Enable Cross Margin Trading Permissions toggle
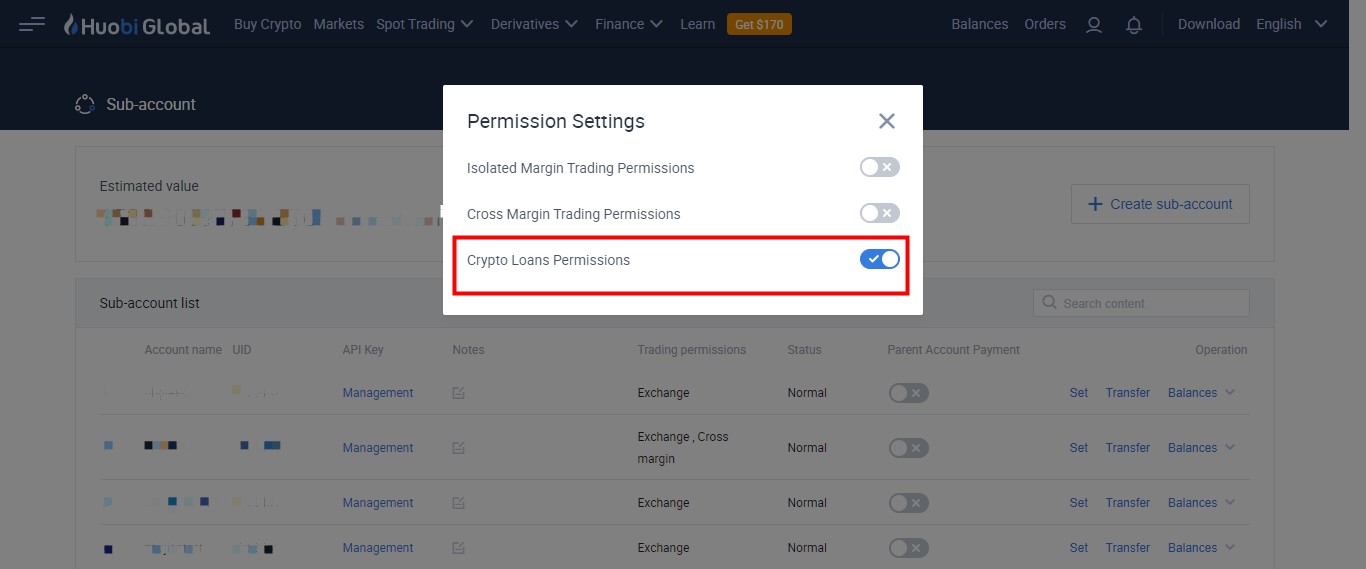This screenshot has height=569, width=1366. (x=880, y=213)
